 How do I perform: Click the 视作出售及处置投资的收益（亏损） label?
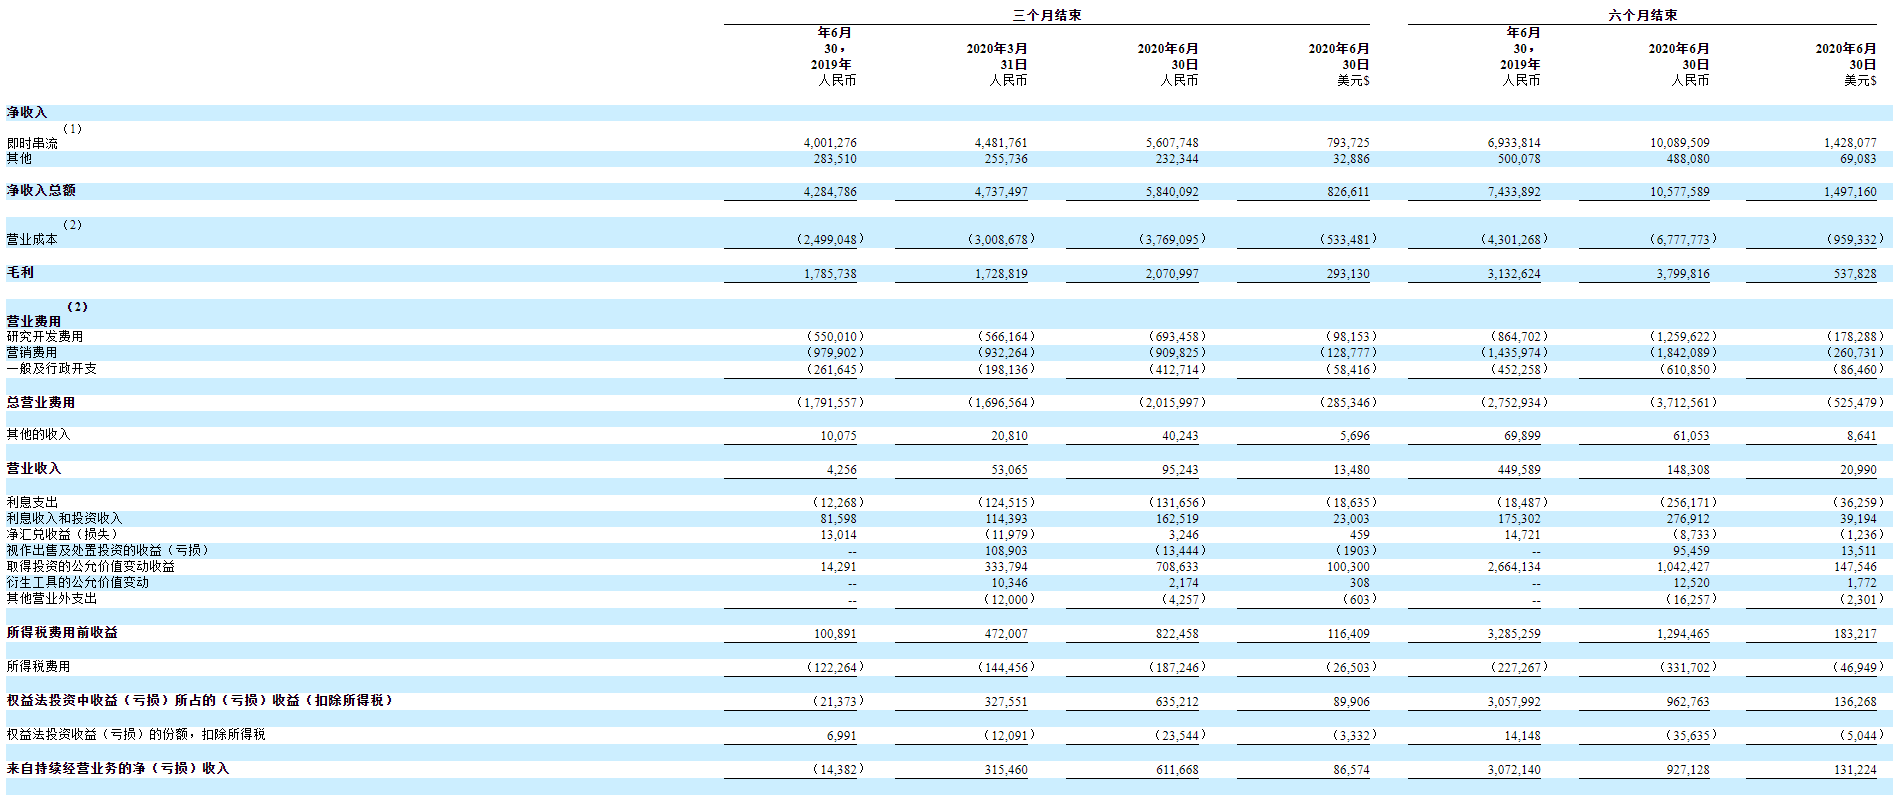[x=108, y=550]
